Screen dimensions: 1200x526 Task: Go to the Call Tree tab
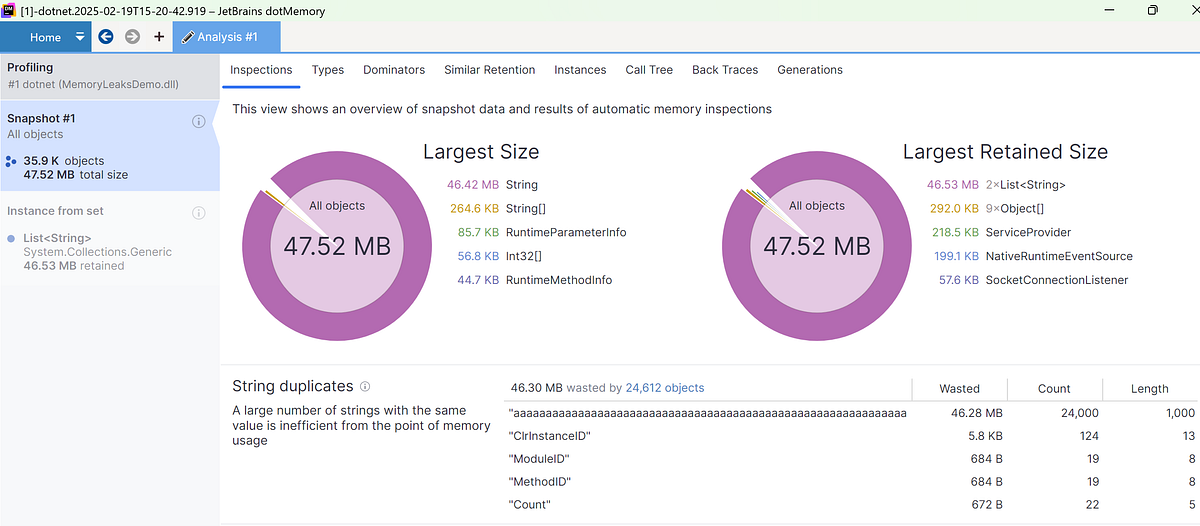point(649,70)
